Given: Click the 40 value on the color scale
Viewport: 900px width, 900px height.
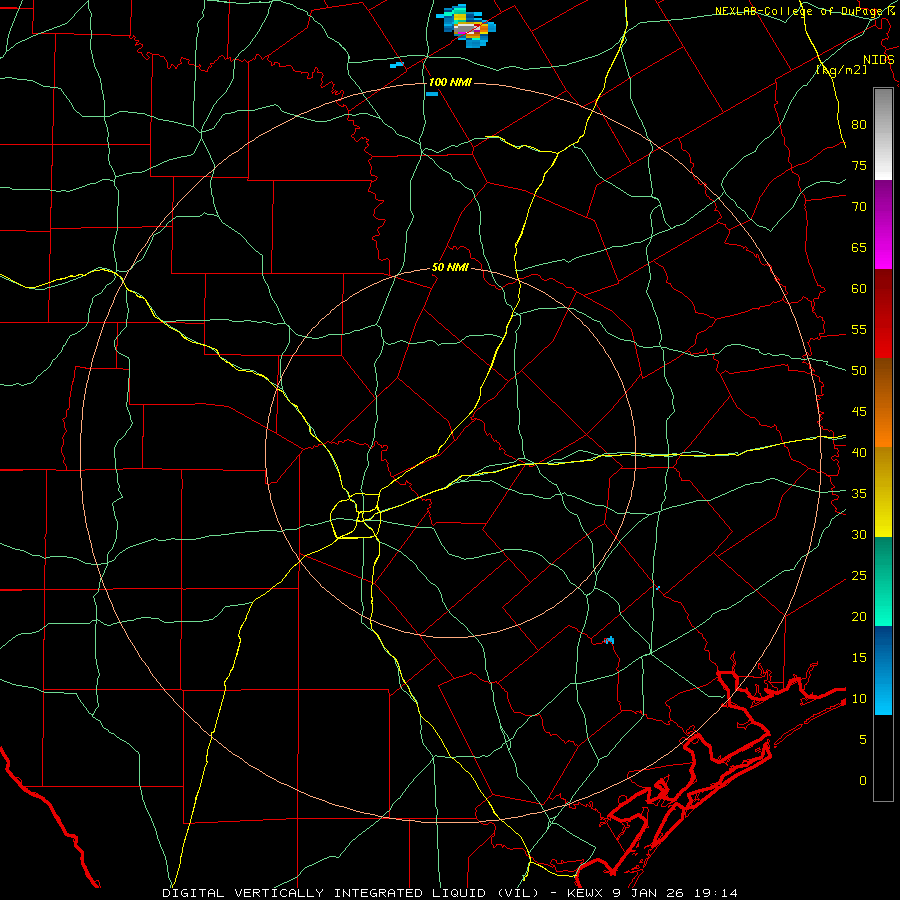Looking at the screenshot, I should 859,452.
